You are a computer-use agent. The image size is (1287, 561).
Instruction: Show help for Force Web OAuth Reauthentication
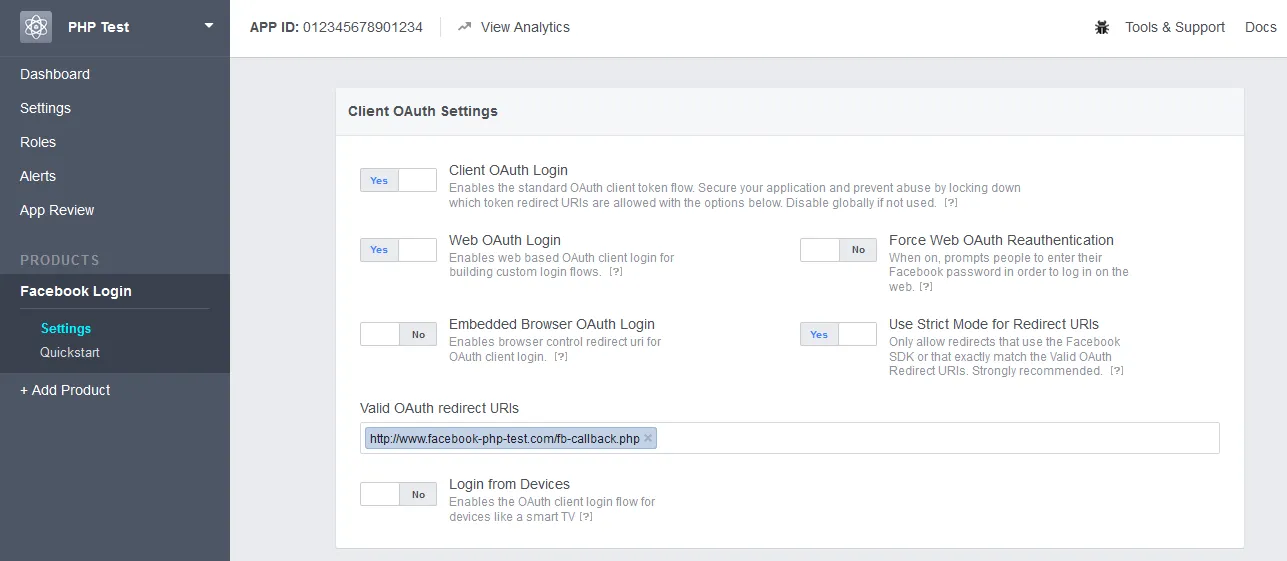pyautogui.click(x=926, y=287)
